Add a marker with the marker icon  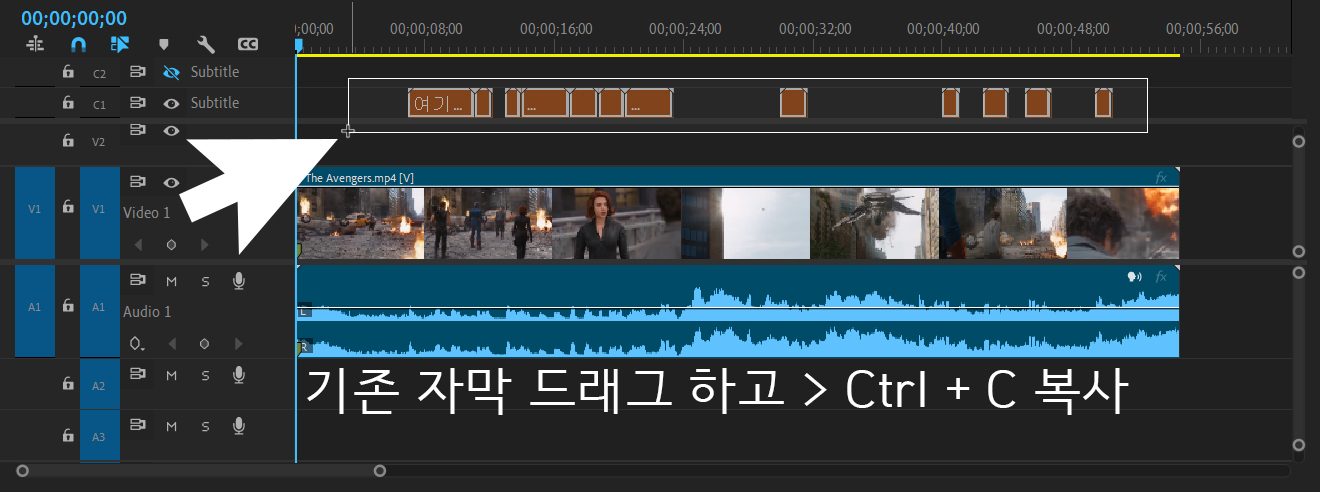[164, 44]
